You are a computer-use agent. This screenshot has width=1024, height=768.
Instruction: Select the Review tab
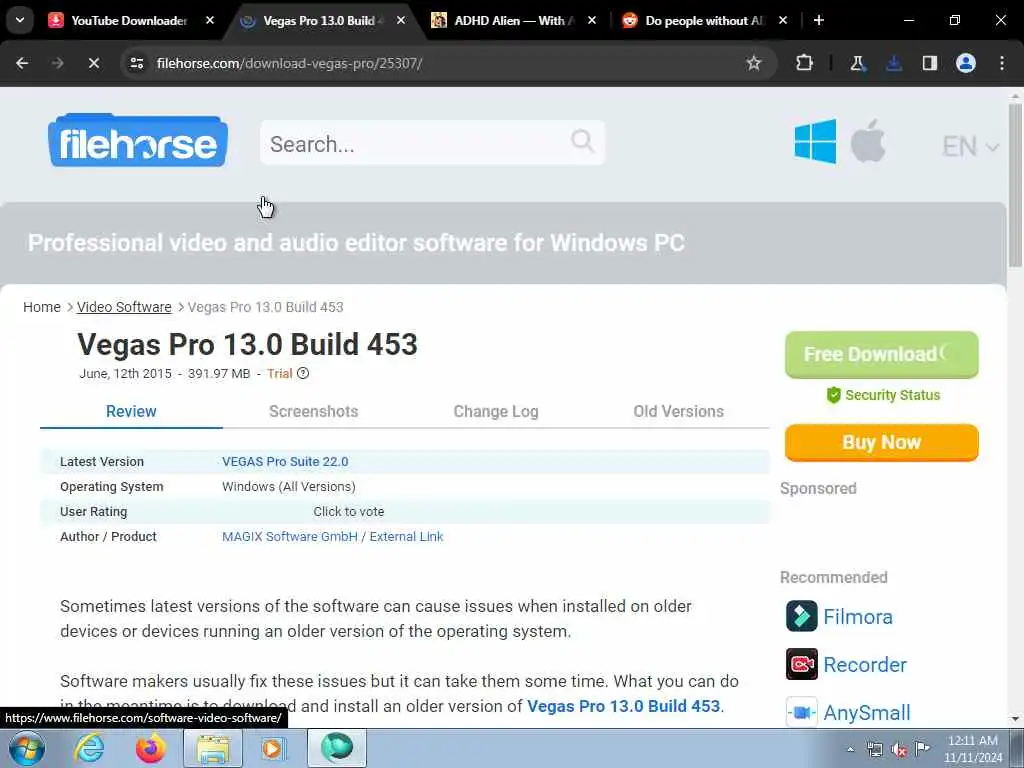click(x=131, y=411)
